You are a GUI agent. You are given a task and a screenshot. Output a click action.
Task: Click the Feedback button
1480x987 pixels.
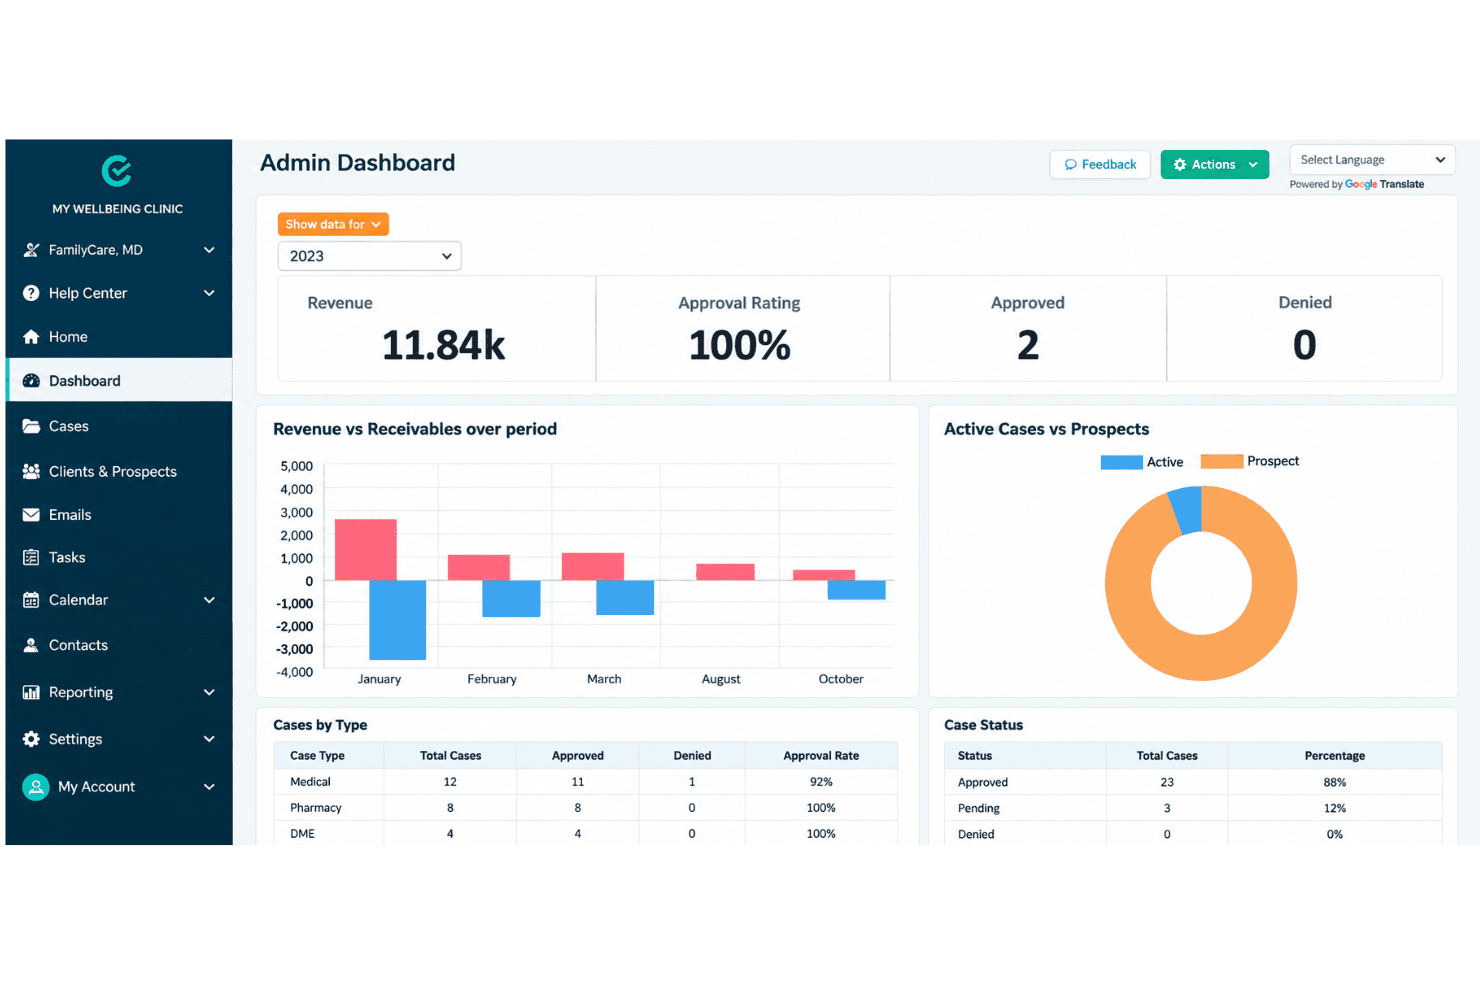click(x=1100, y=165)
